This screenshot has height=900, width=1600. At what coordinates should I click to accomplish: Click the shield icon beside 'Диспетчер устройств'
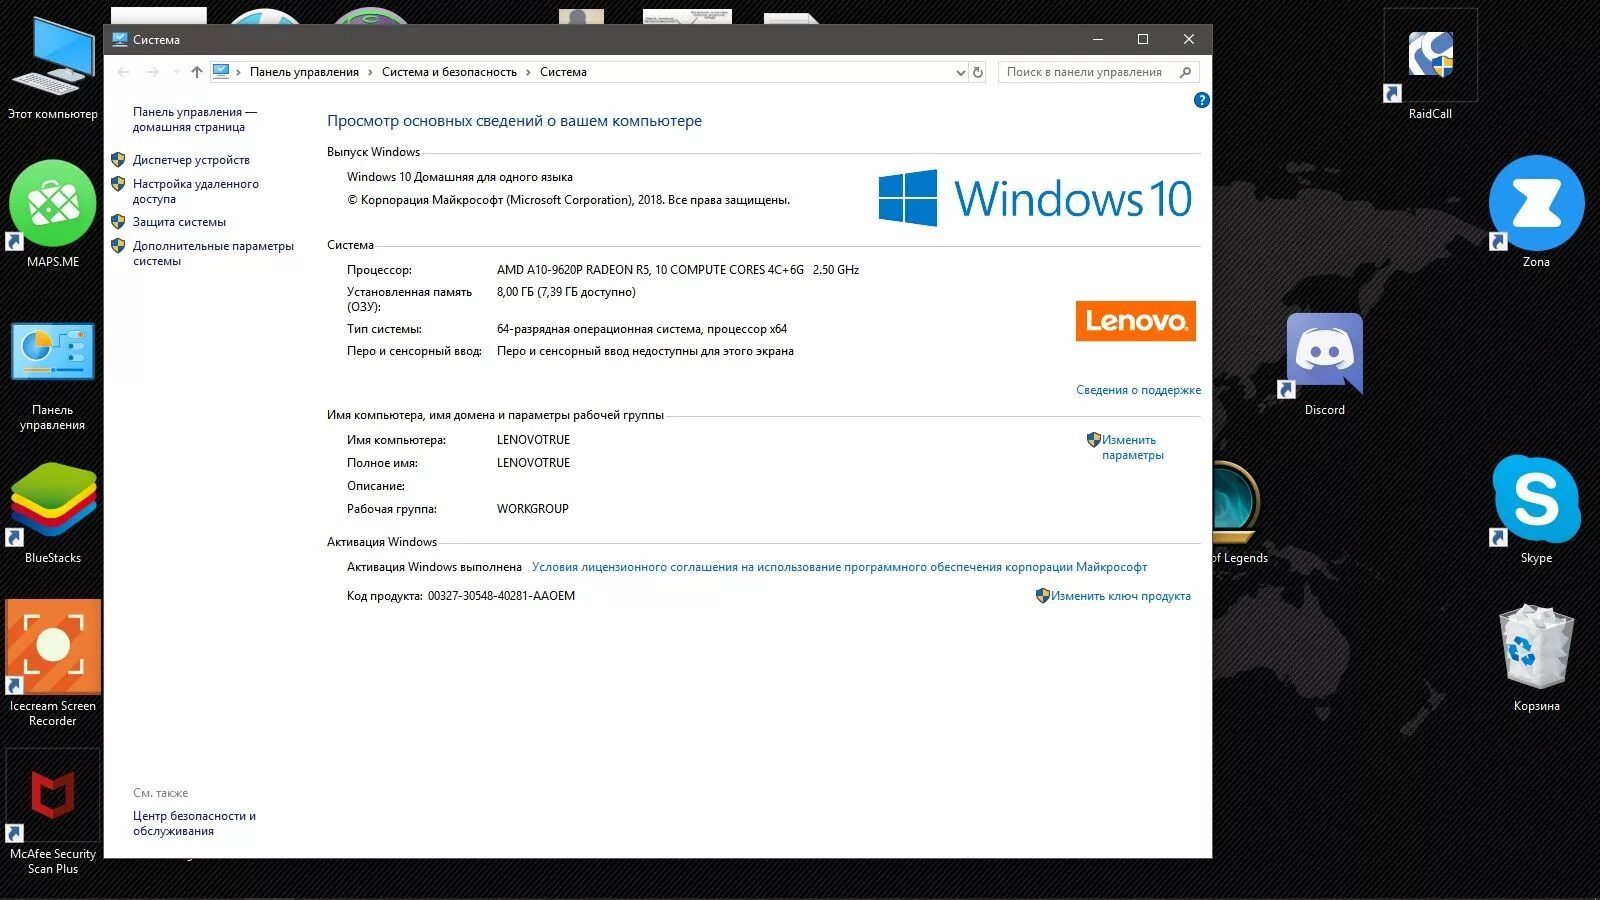coord(118,160)
